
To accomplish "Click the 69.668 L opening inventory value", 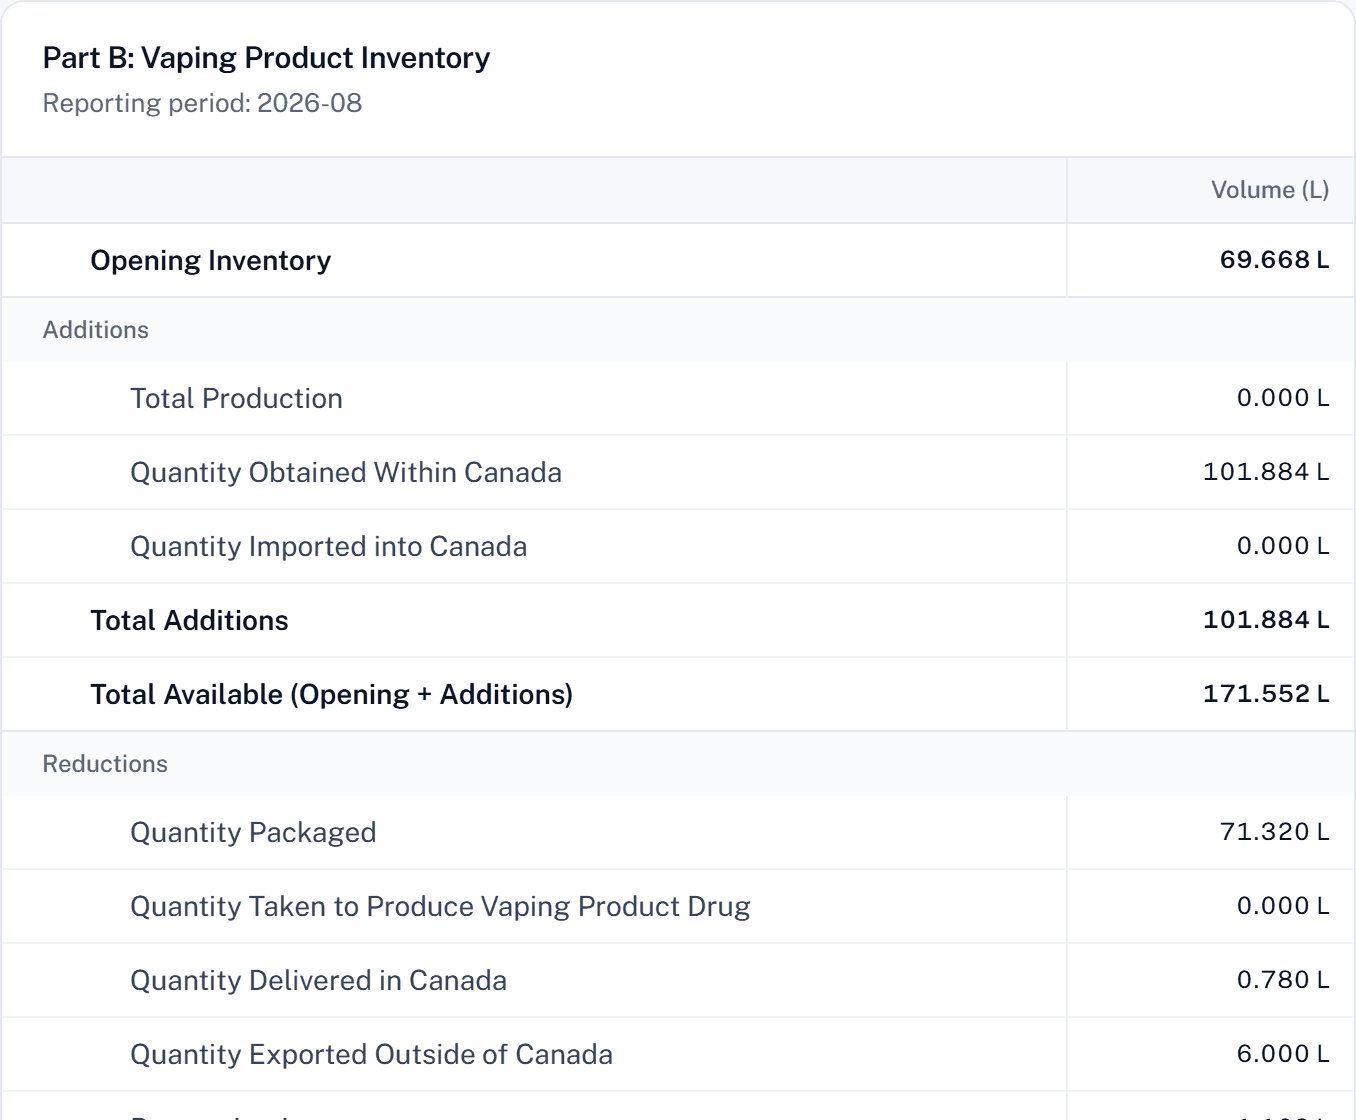I will [1274, 260].
